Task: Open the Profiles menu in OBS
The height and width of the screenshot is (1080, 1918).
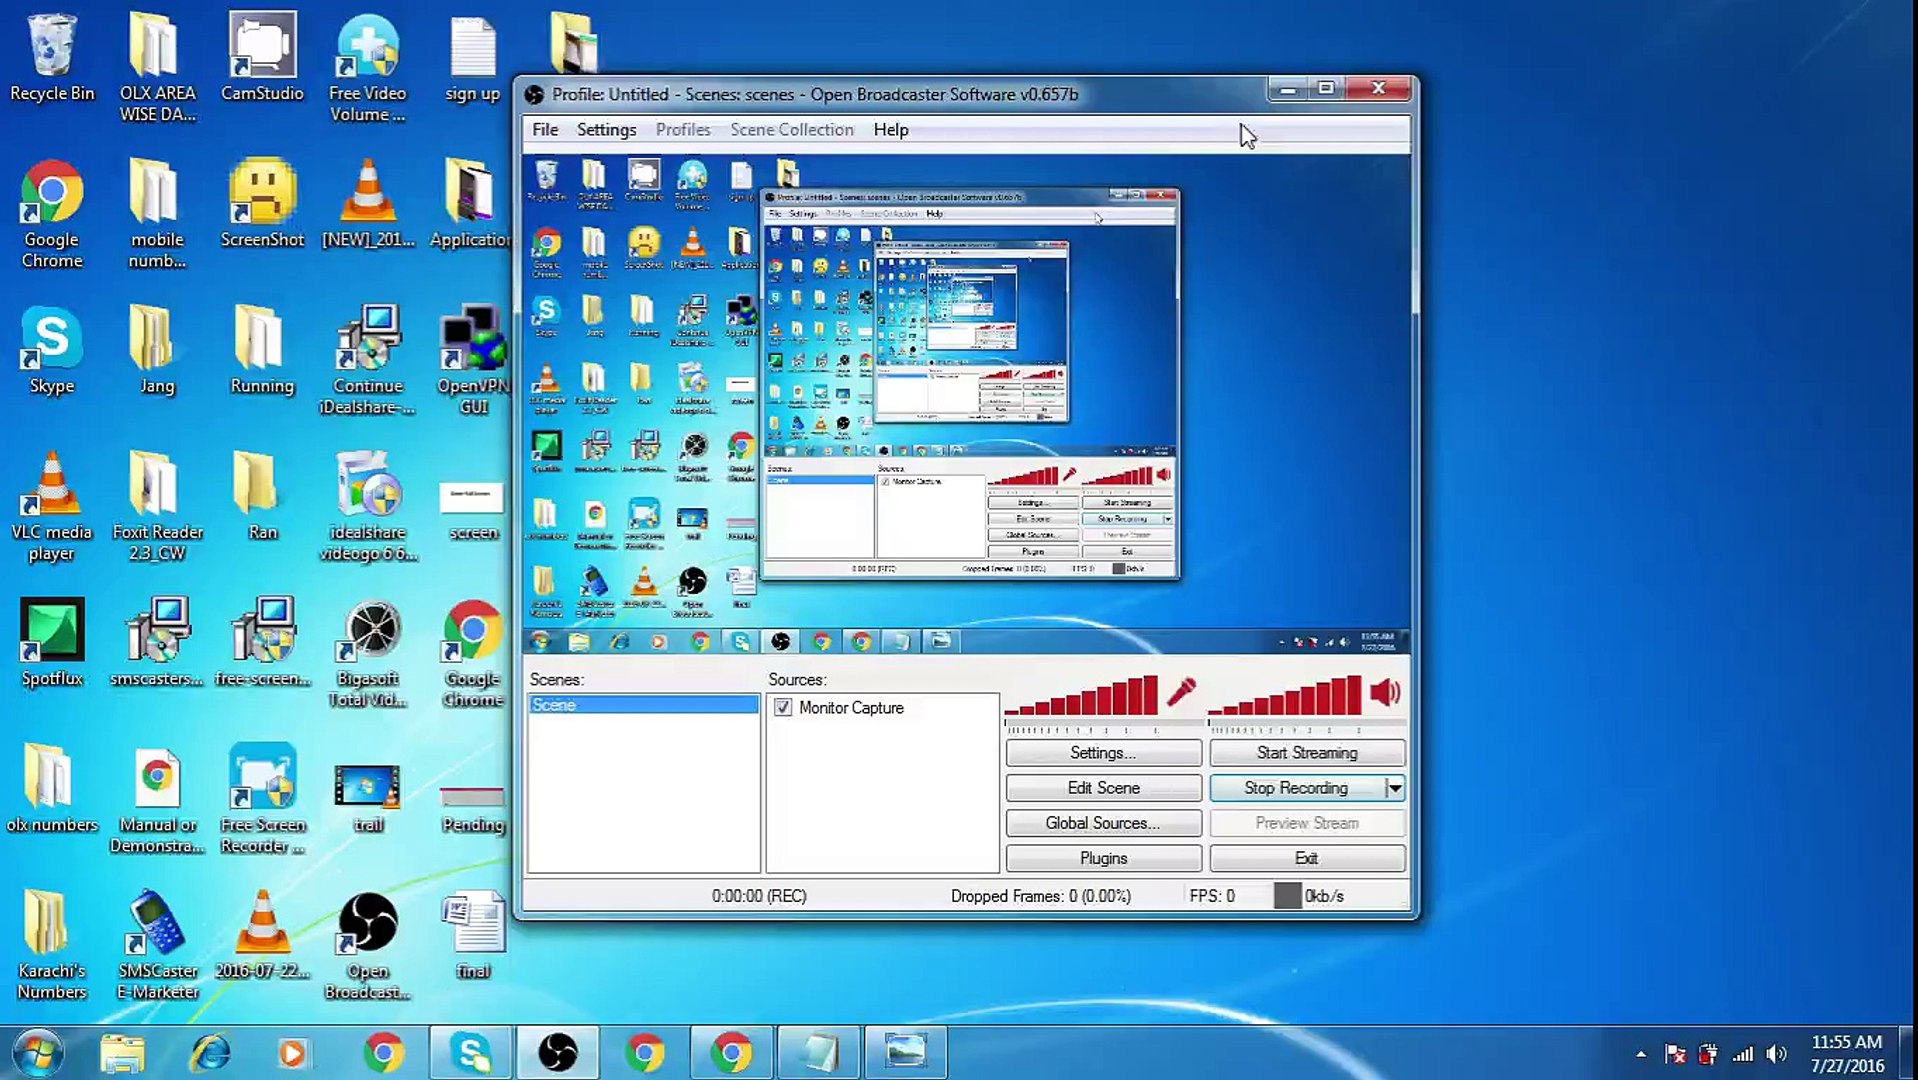Action: (x=683, y=130)
